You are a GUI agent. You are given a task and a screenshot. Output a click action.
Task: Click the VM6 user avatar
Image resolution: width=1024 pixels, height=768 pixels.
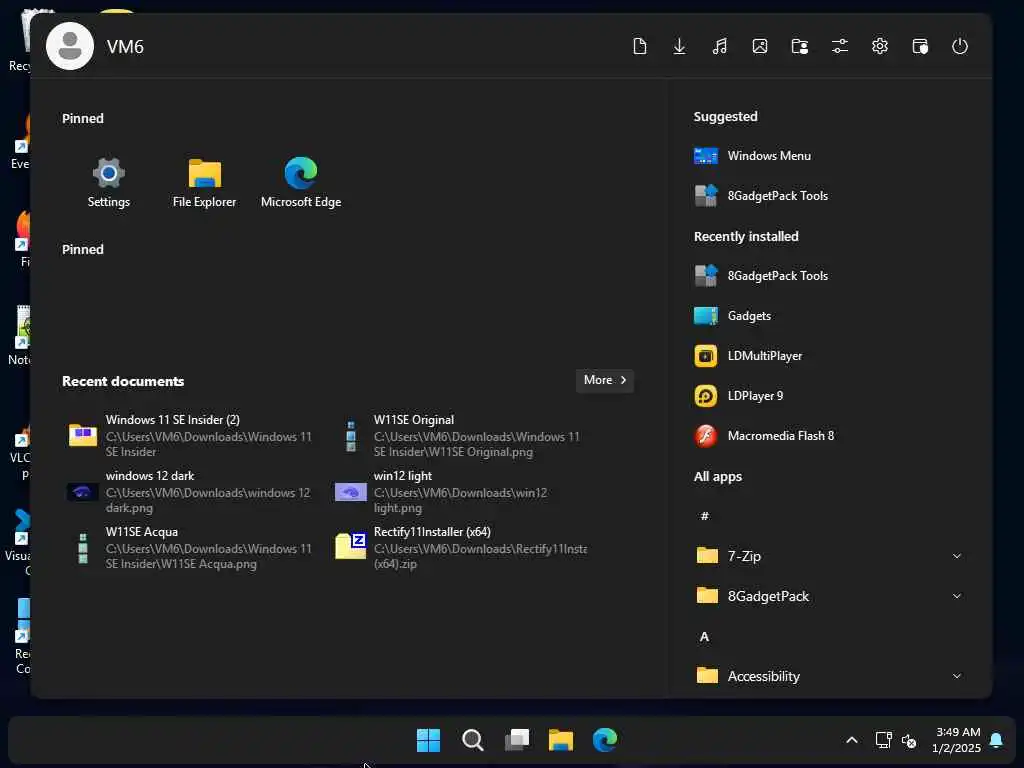[70, 46]
